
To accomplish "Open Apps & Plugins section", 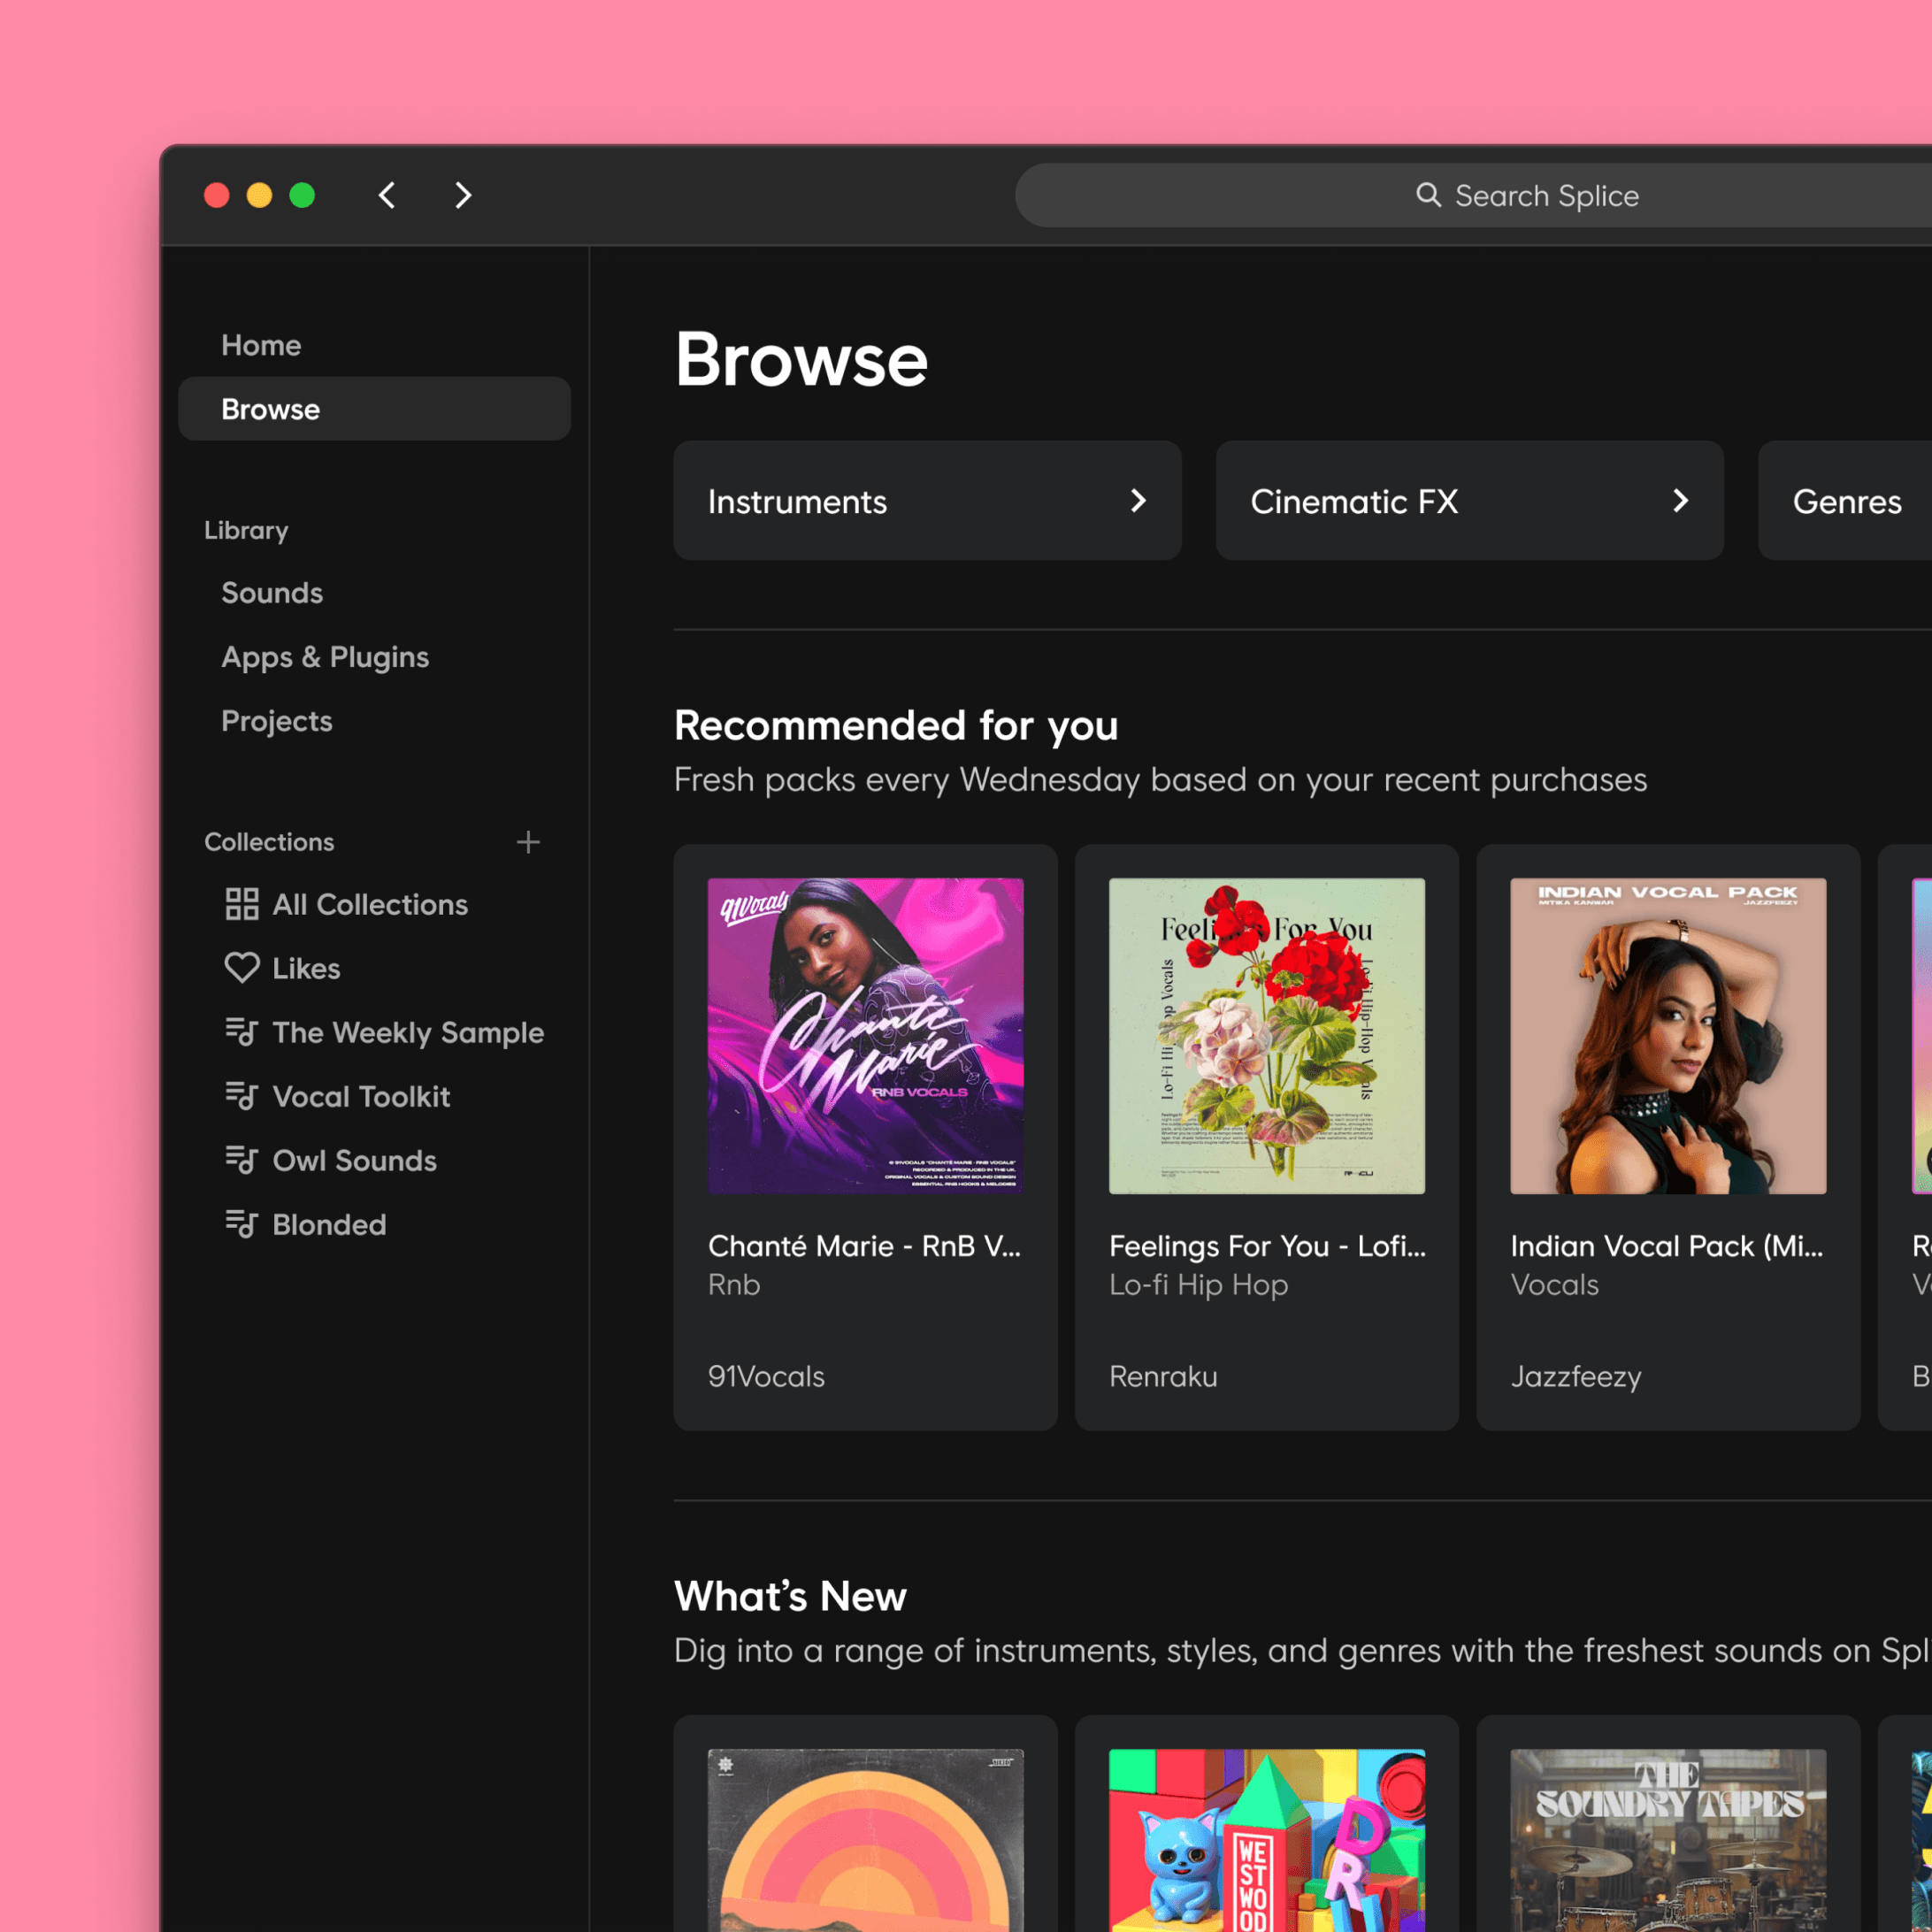I will point(325,657).
